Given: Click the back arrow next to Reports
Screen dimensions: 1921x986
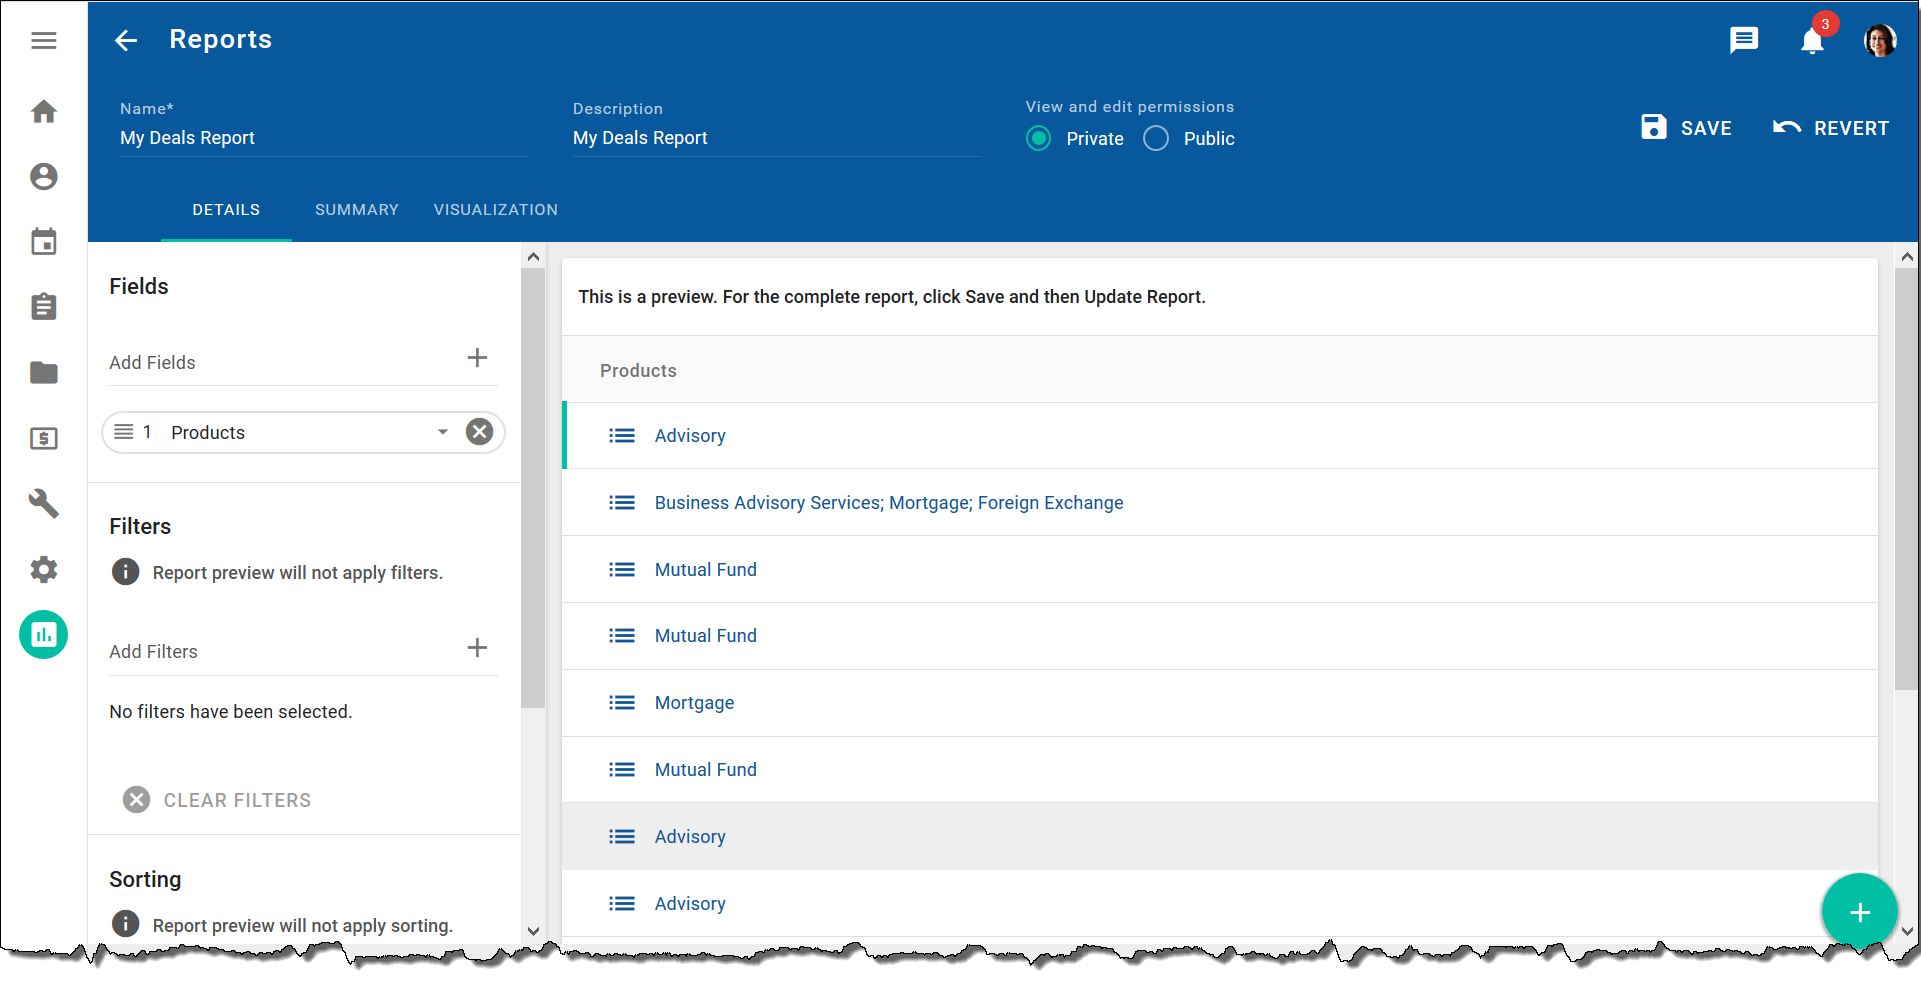Looking at the screenshot, I should click(x=126, y=40).
